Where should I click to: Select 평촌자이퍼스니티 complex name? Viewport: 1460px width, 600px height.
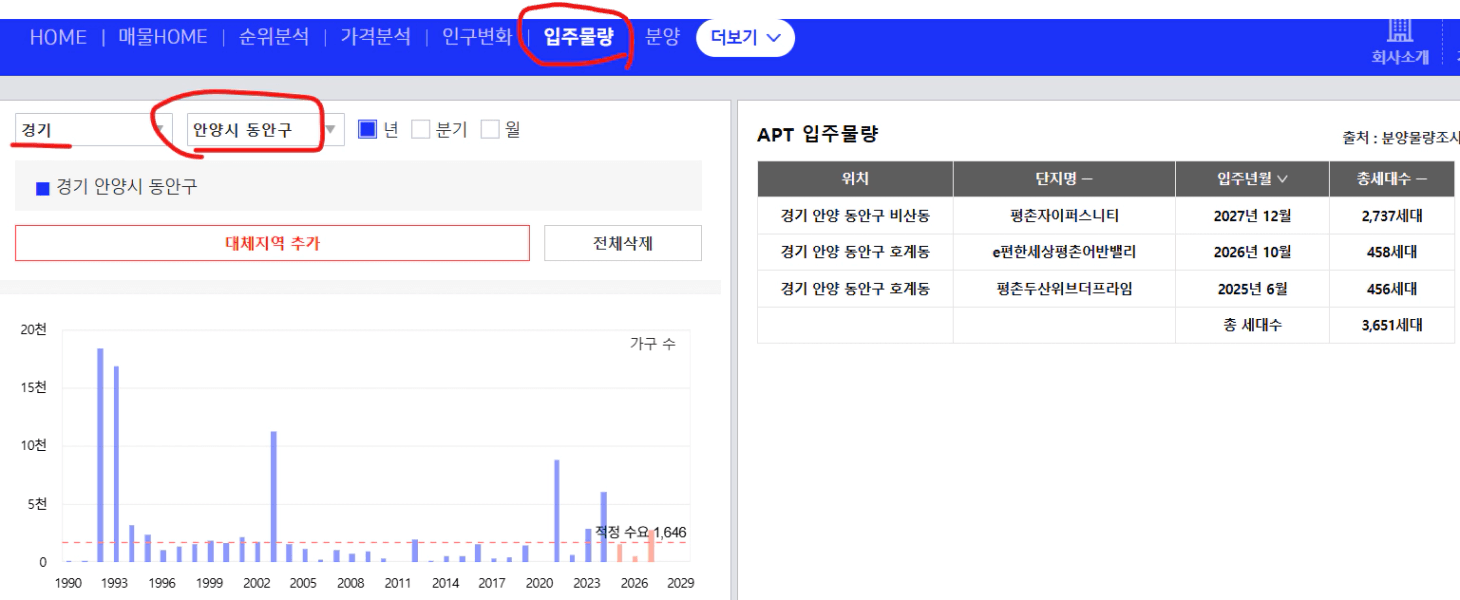[1064, 215]
